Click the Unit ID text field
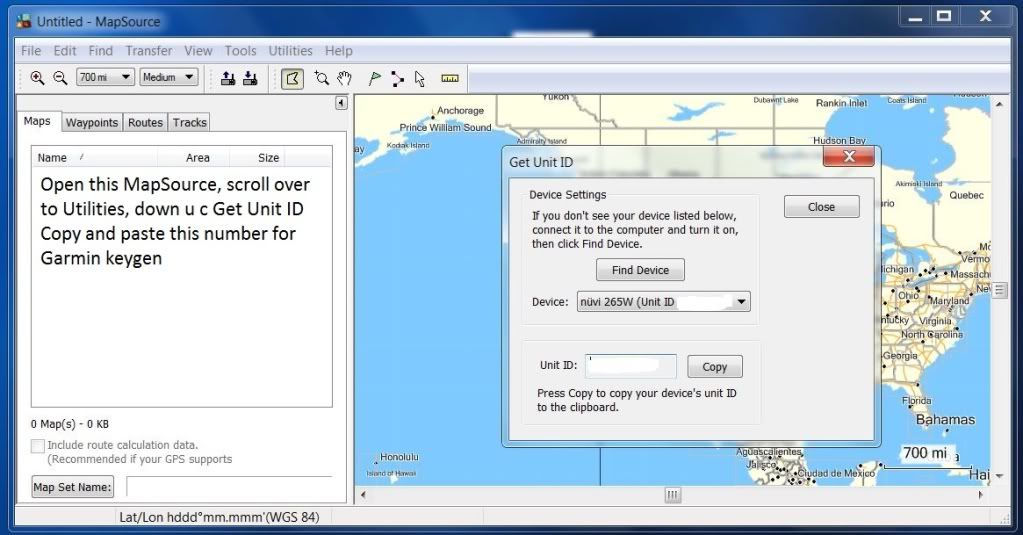Image resolution: width=1023 pixels, height=535 pixels. point(631,367)
